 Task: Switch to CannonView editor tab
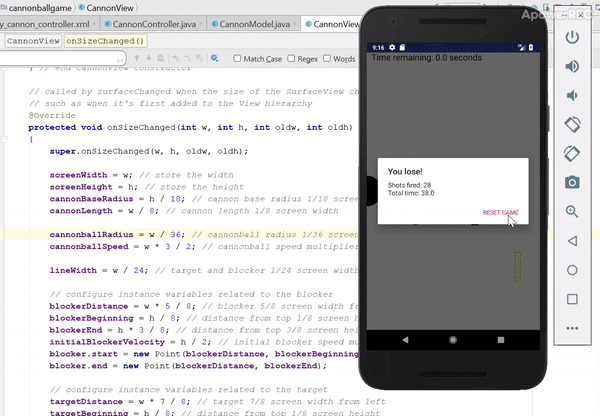click(333, 24)
